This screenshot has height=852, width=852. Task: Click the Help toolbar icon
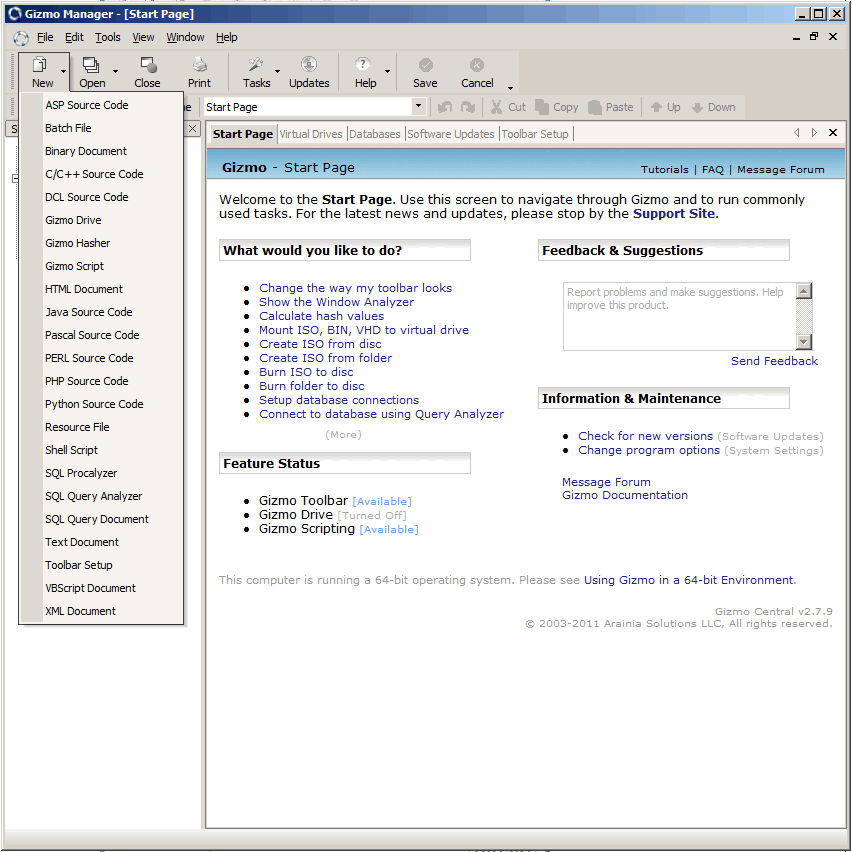coord(362,65)
